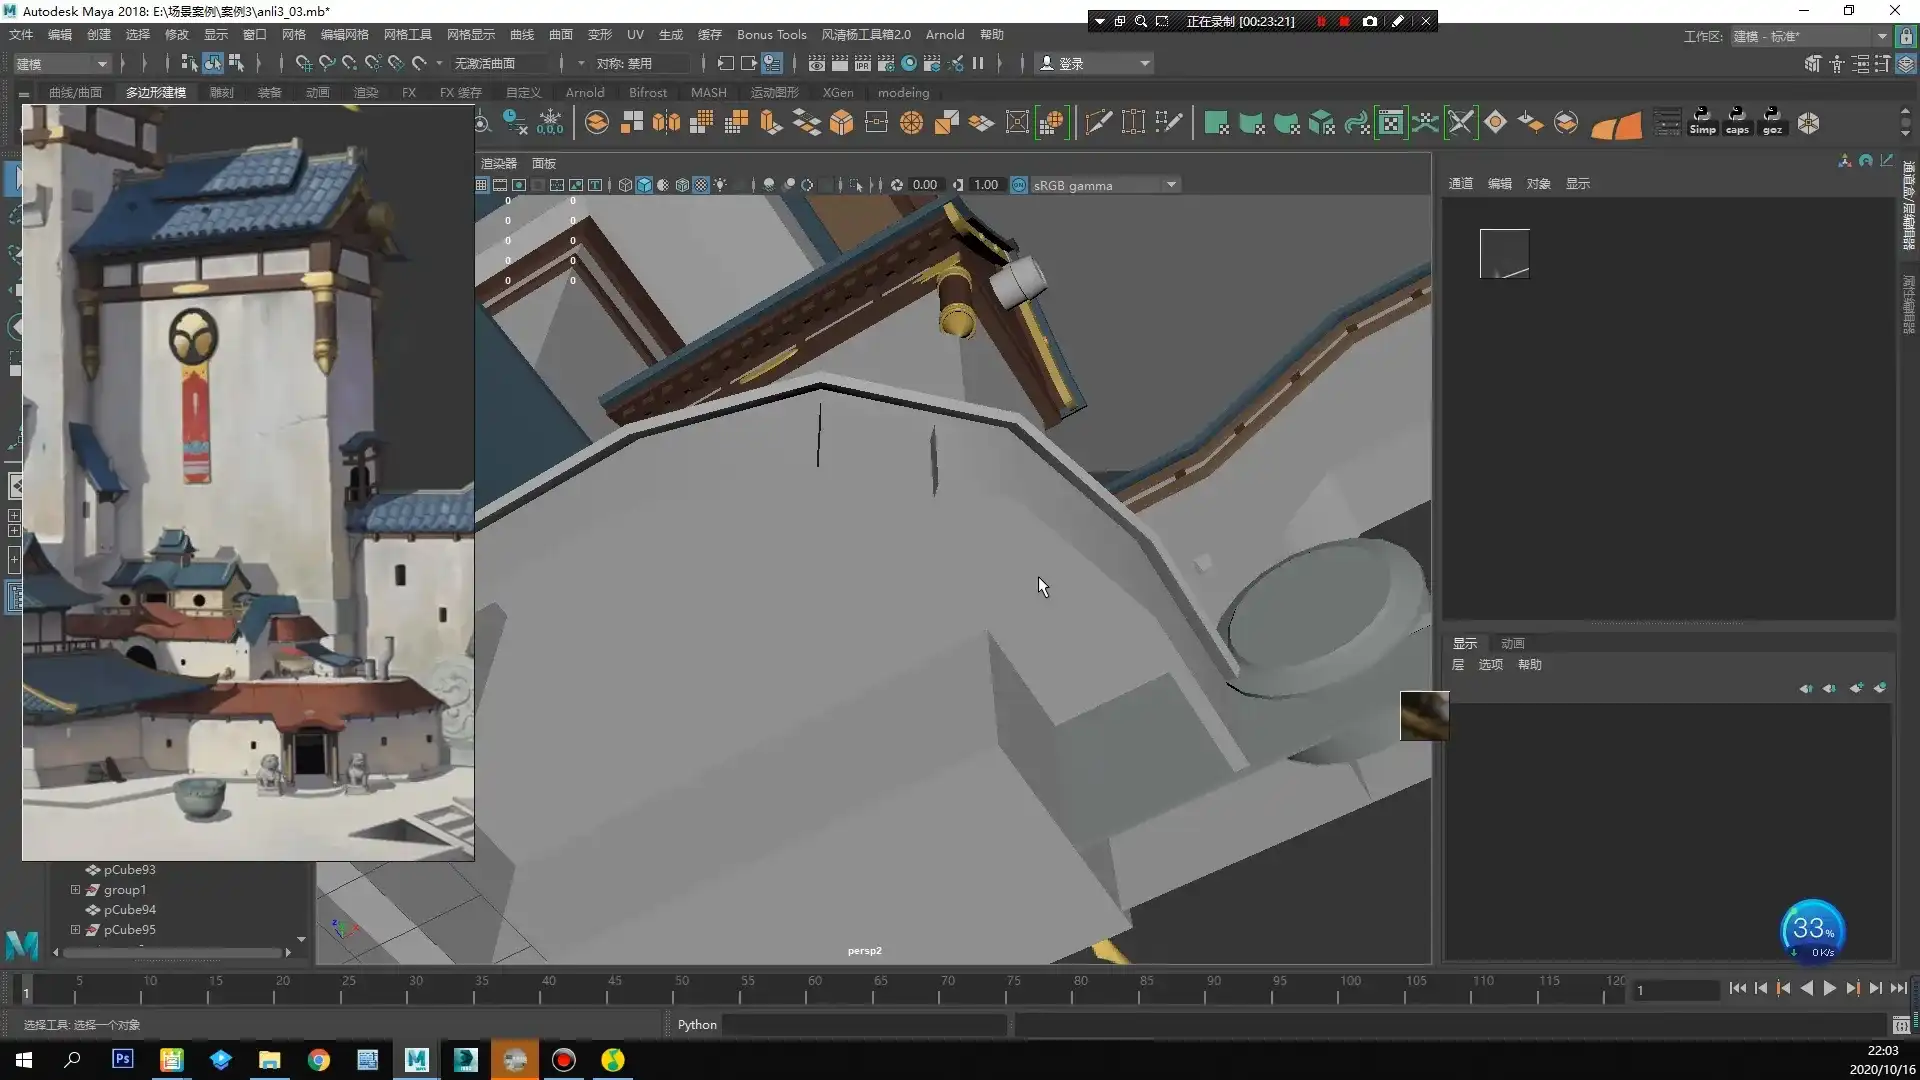
Task: Click the Mirror geometry shelf icon
Action: pyautogui.click(x=666, y=123)
